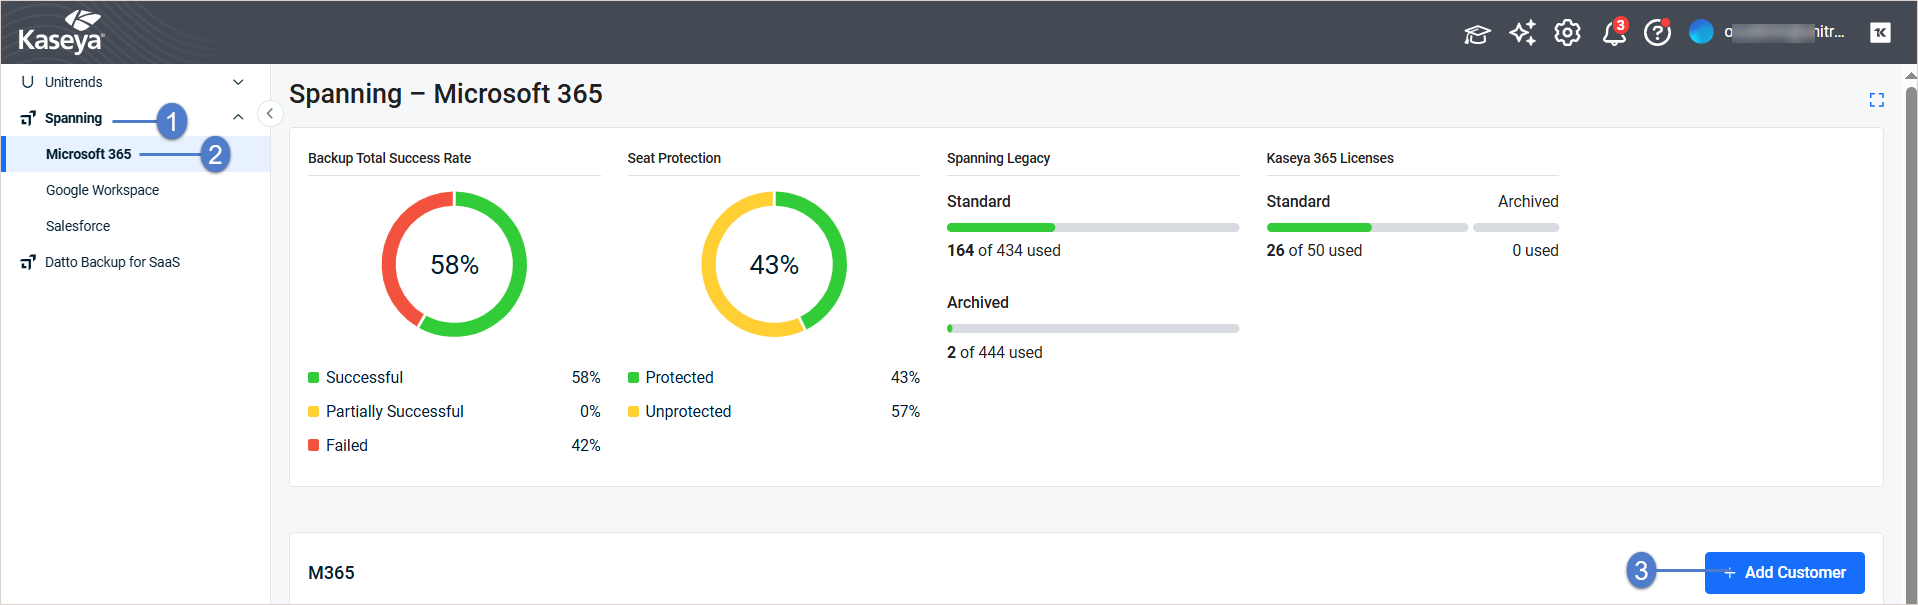Click the Add Customer button
This screenshot has height=605, width=1918.
coord(1784,573)
